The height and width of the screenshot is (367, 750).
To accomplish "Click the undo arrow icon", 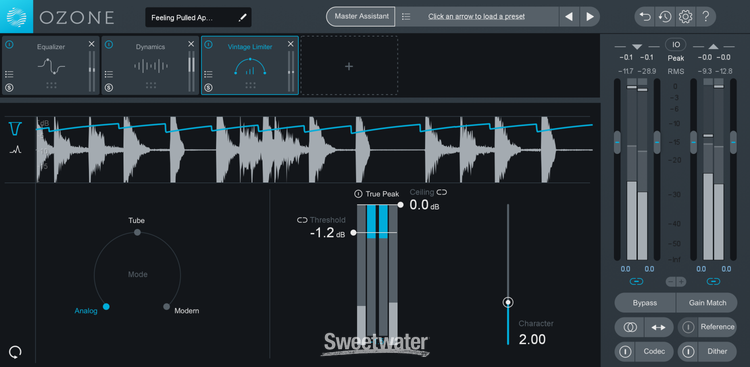I will [x=645, y=17].
